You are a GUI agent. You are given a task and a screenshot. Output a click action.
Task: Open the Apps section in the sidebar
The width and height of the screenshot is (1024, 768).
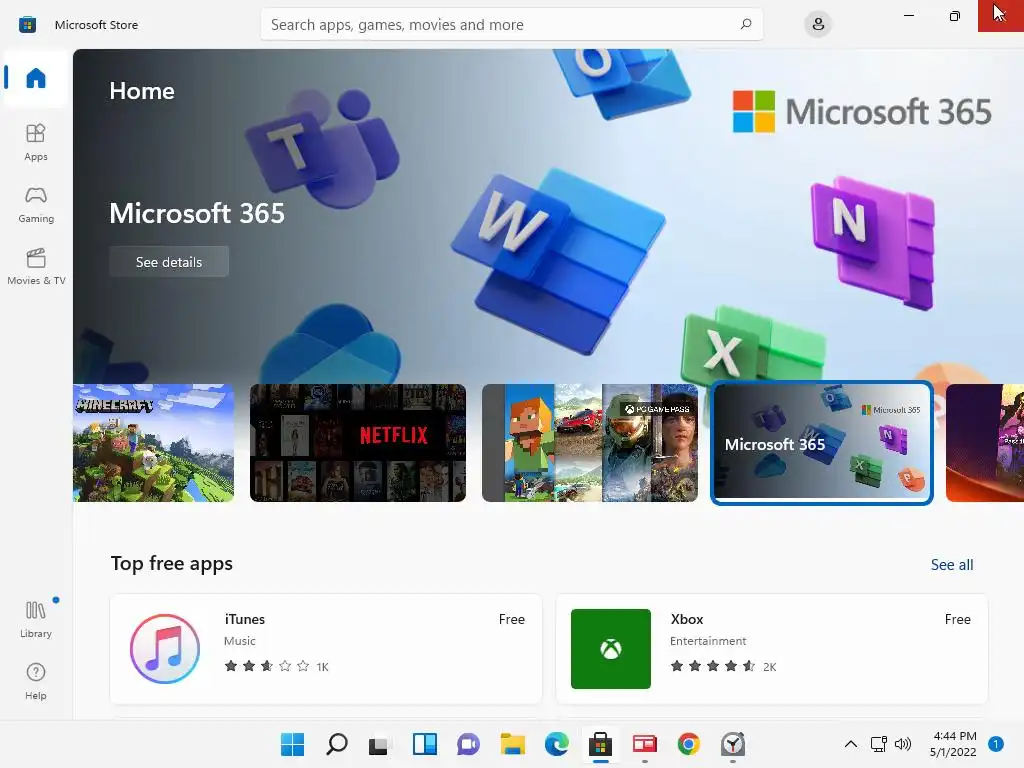(x=36, y=142)
